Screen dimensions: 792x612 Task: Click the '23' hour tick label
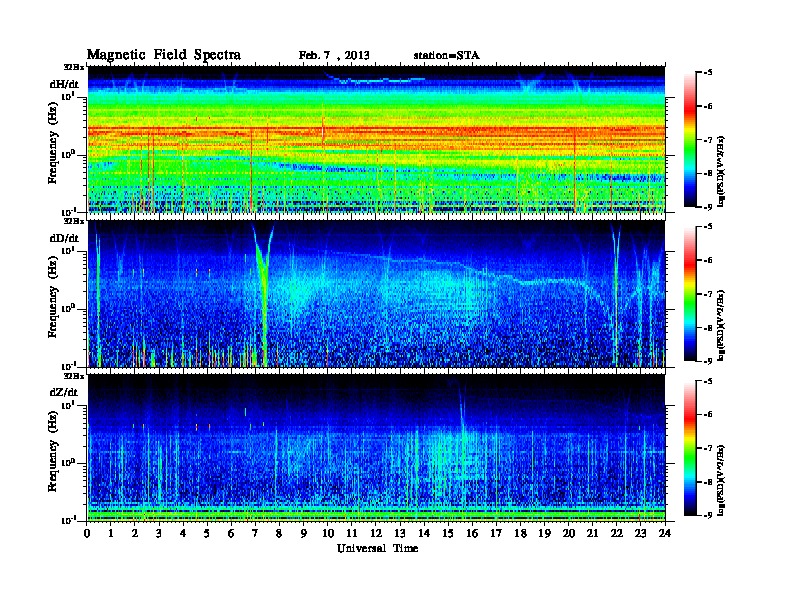coord(640,533)
